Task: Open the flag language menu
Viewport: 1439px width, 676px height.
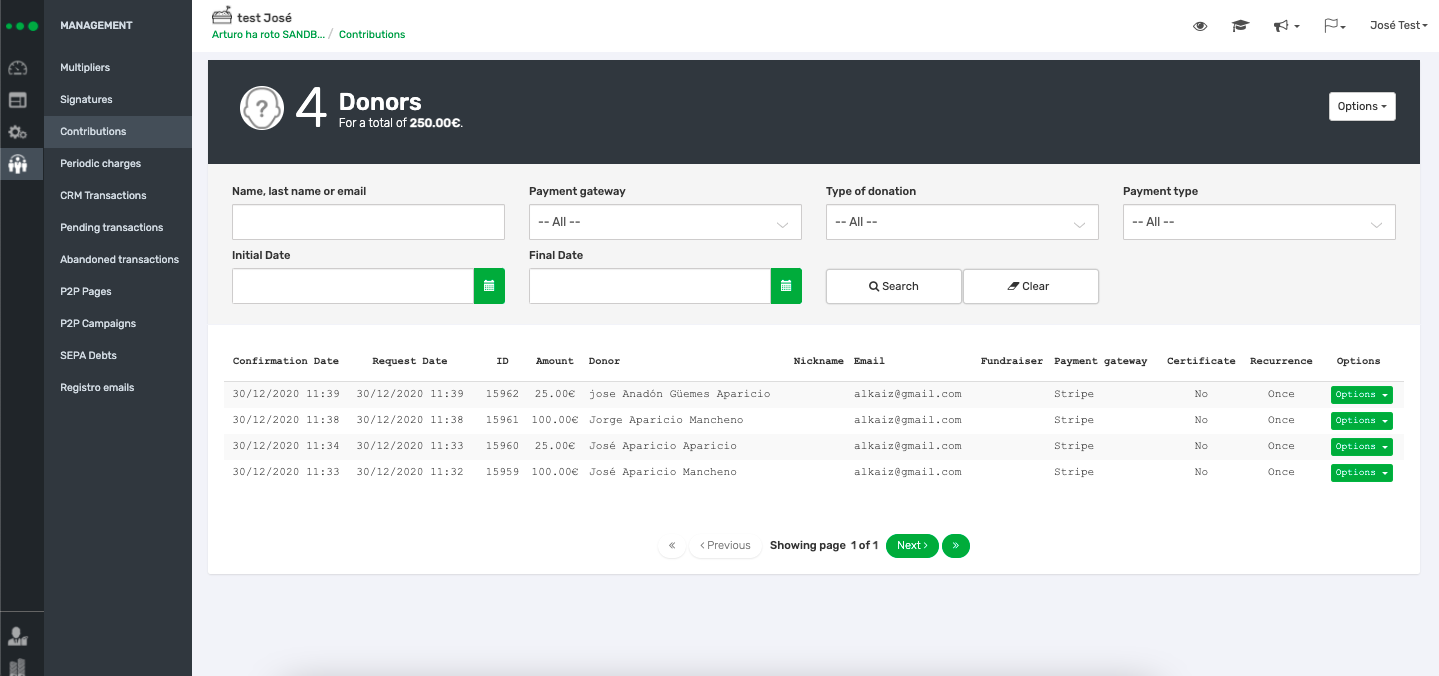Action: [1334, 26]
